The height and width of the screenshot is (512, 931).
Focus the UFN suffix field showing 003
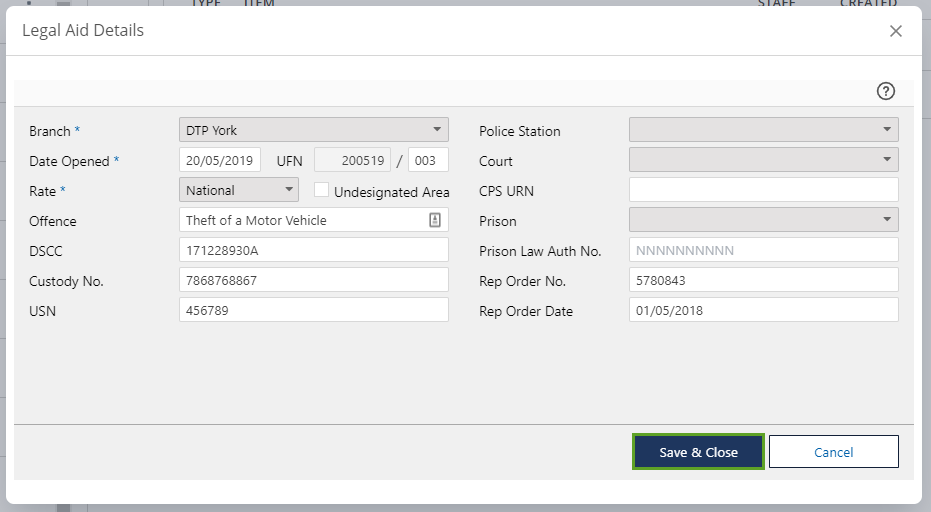(x=428, y=160)
